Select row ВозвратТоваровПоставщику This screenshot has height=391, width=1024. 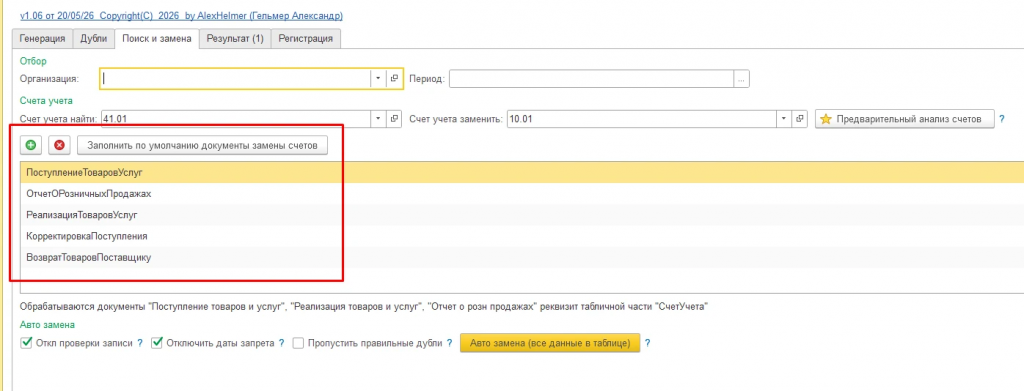(x=522, y=257)
